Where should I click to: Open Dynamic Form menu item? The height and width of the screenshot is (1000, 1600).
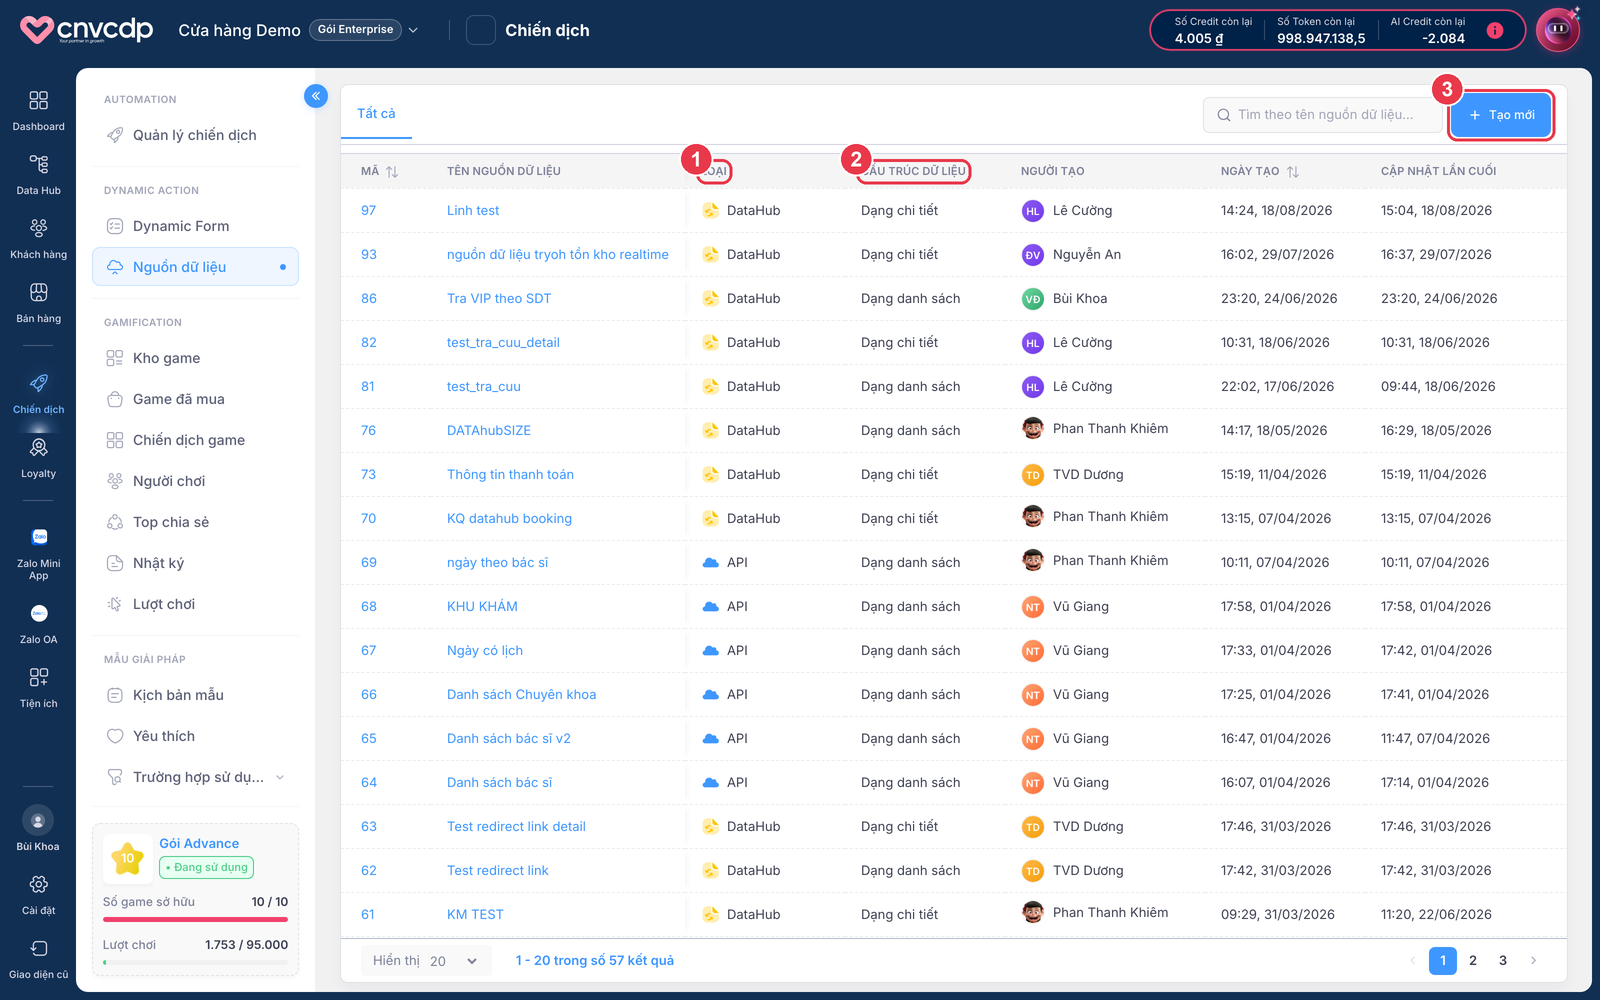[x=196, y=226]
